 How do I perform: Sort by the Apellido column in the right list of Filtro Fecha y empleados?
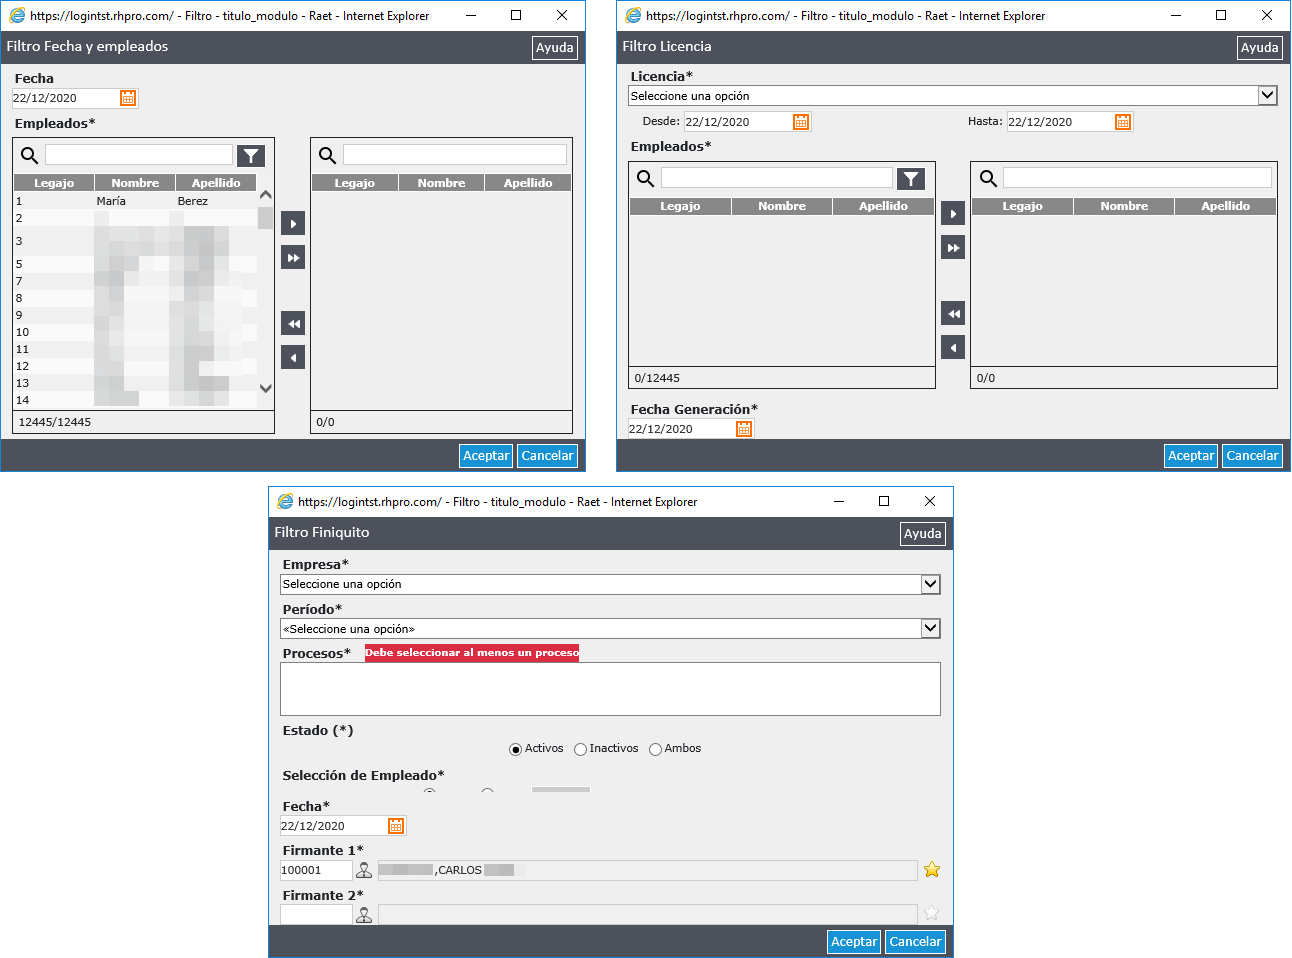528,183
